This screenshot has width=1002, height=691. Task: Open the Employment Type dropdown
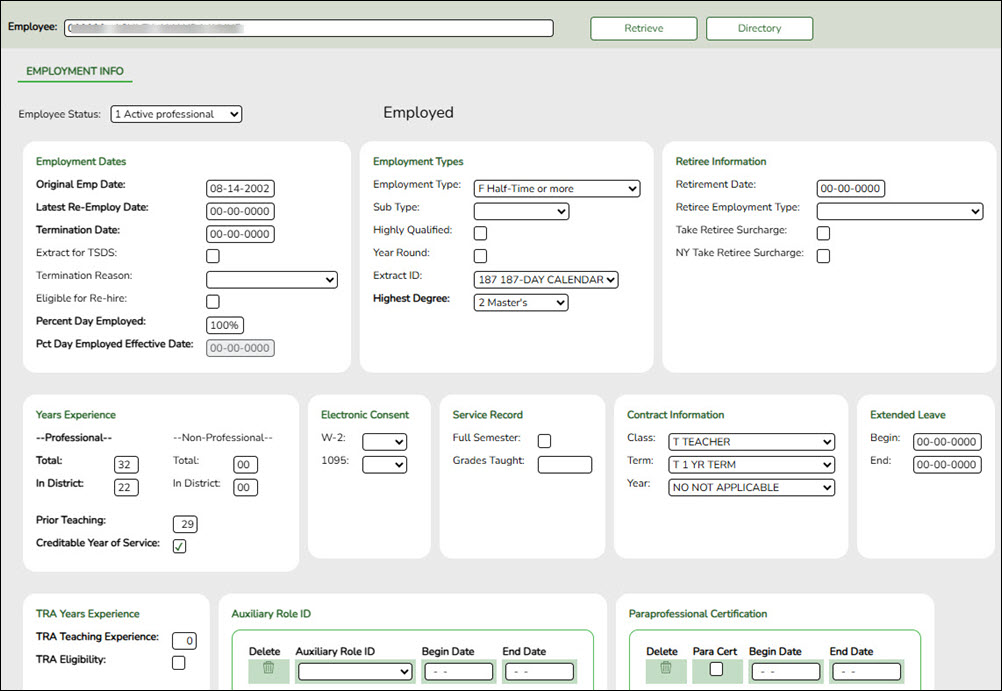pyautogui.click(x=556, y=188)
